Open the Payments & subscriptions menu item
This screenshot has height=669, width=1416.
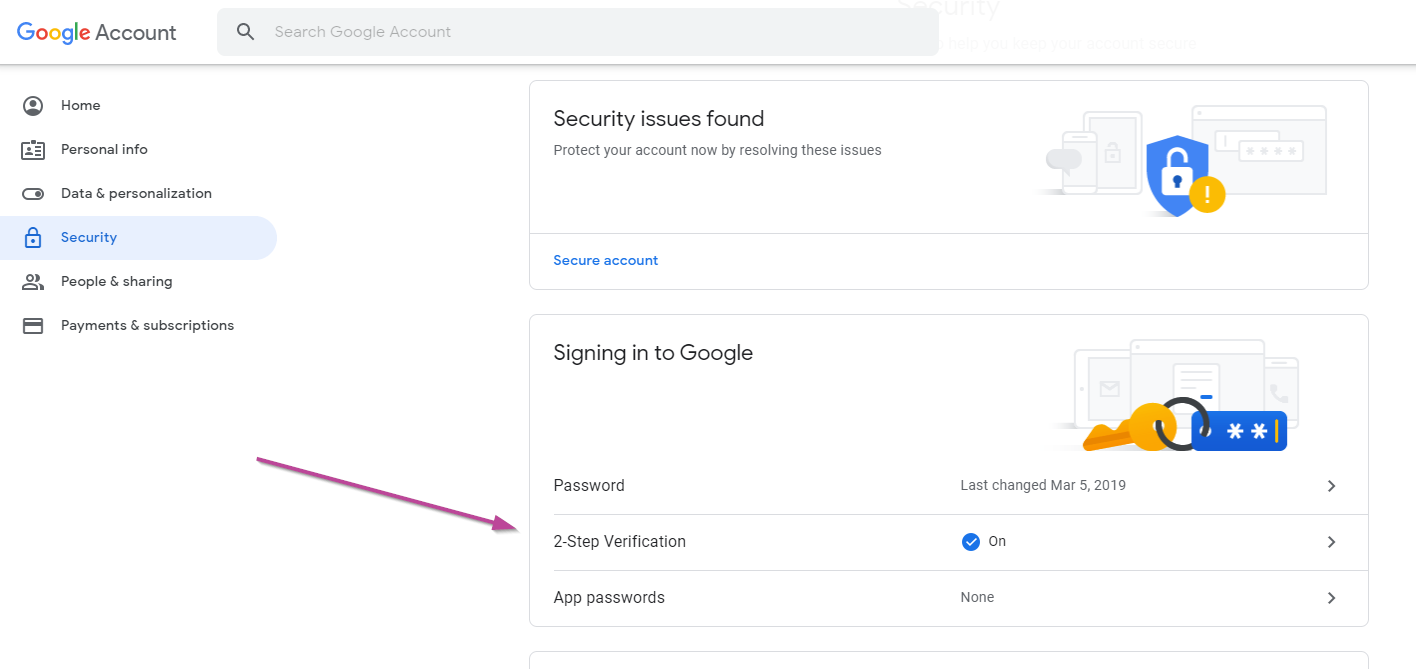point(147,326)
